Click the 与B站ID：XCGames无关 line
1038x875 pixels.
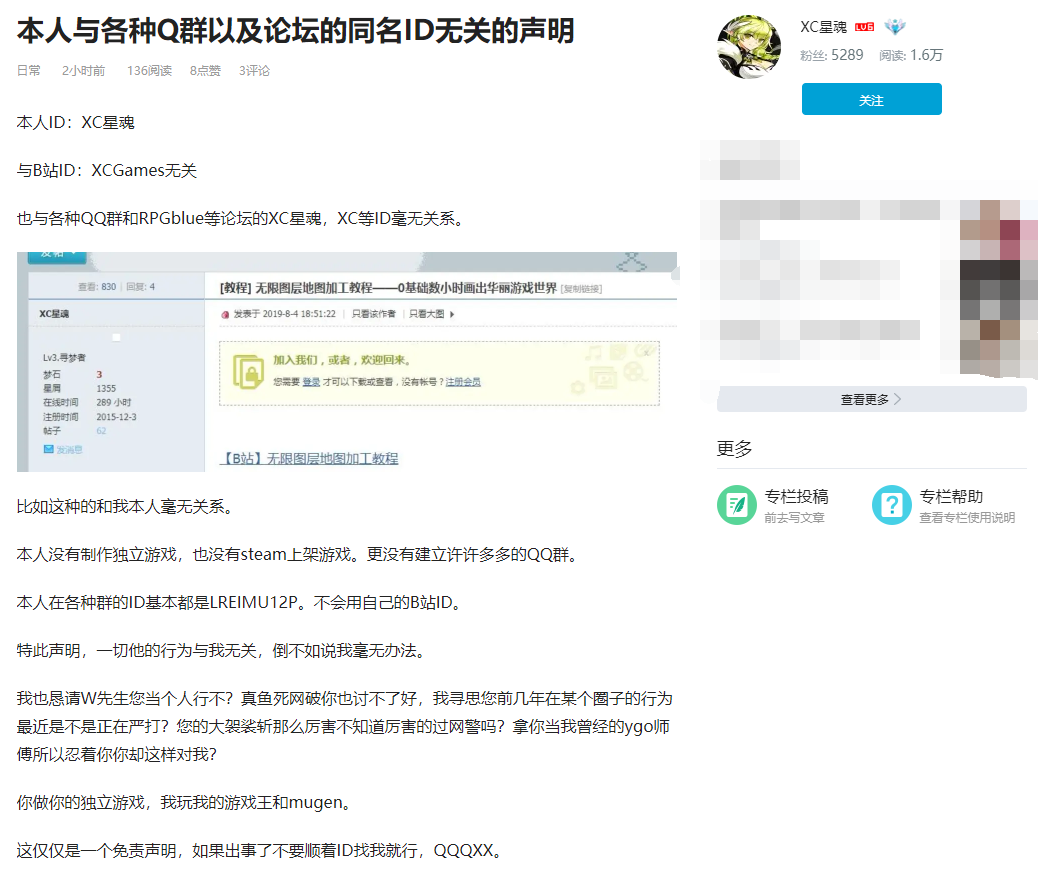click(x=107, y=171)
